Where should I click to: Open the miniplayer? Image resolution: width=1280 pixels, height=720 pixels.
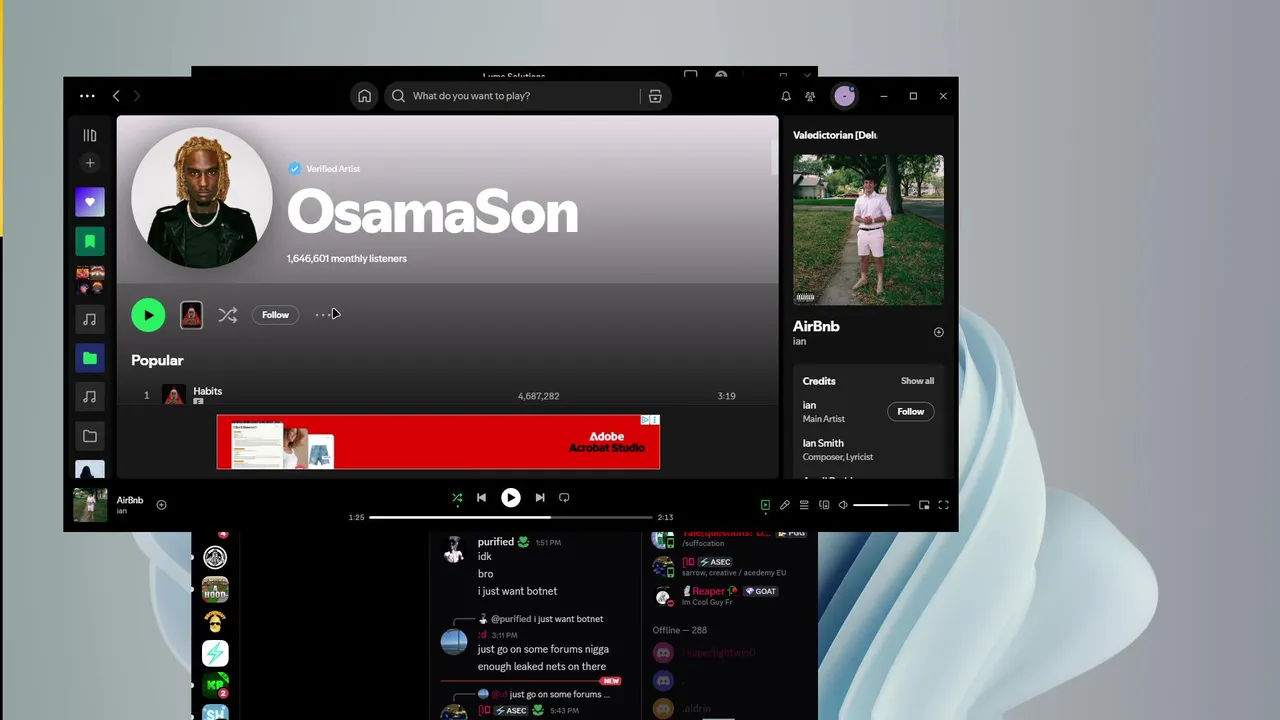pos(924,505)
